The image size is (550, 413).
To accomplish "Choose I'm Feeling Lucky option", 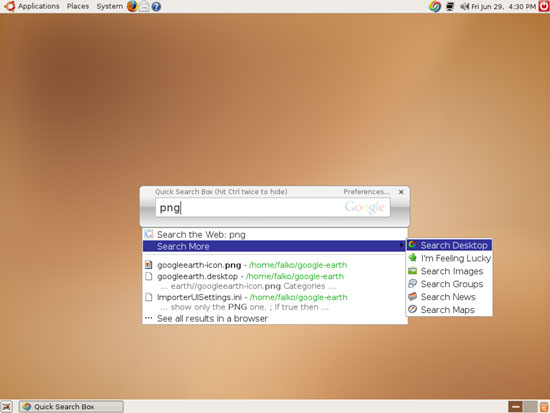I will pos(449,258).
